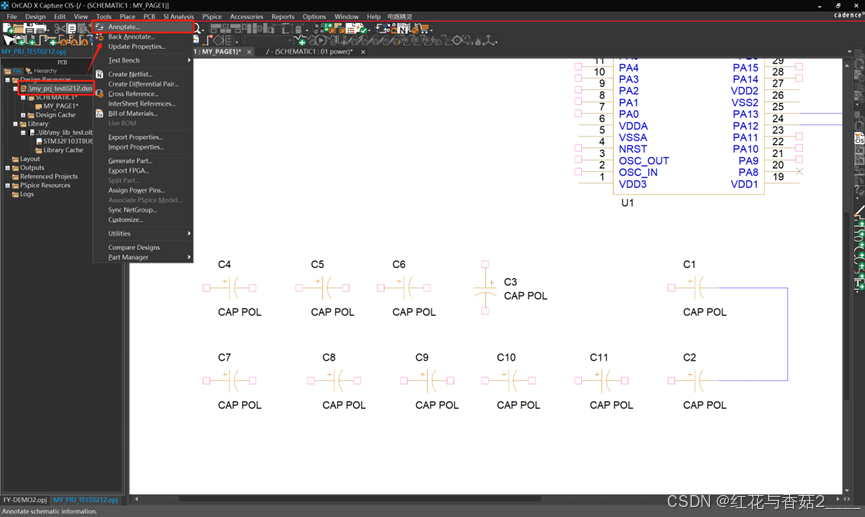Open the PSpice menu

point(212,17)
